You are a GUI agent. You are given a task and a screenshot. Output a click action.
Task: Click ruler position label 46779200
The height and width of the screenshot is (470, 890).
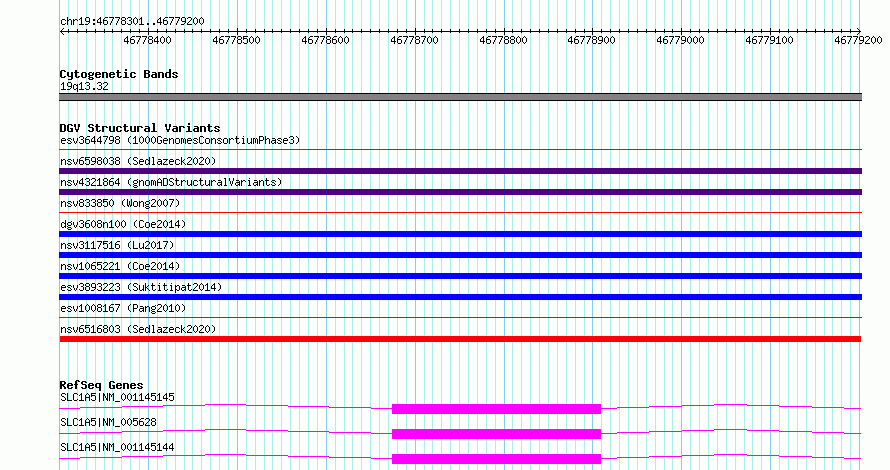tap(858, 40)
